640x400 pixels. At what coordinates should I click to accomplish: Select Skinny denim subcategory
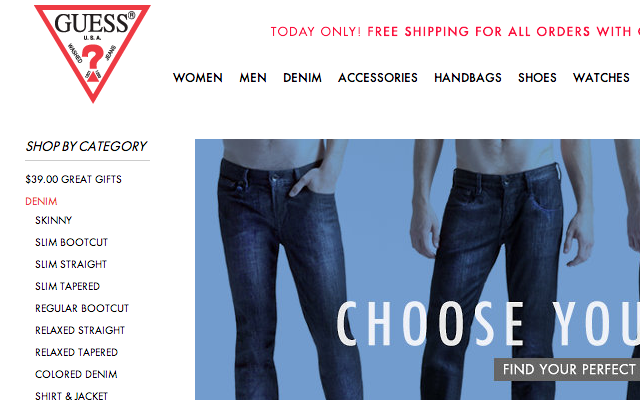pos(53,220)
